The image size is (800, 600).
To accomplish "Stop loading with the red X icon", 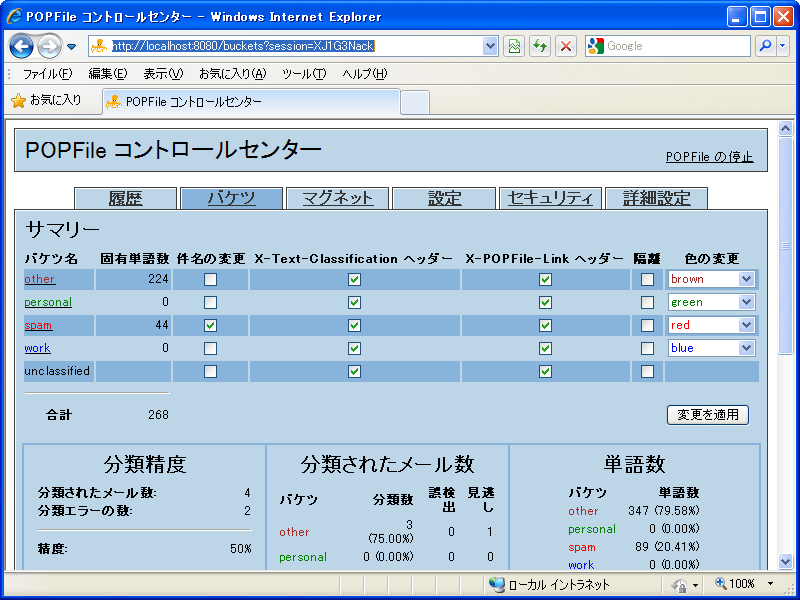I will pyautogui.click(x=565, y=46).
